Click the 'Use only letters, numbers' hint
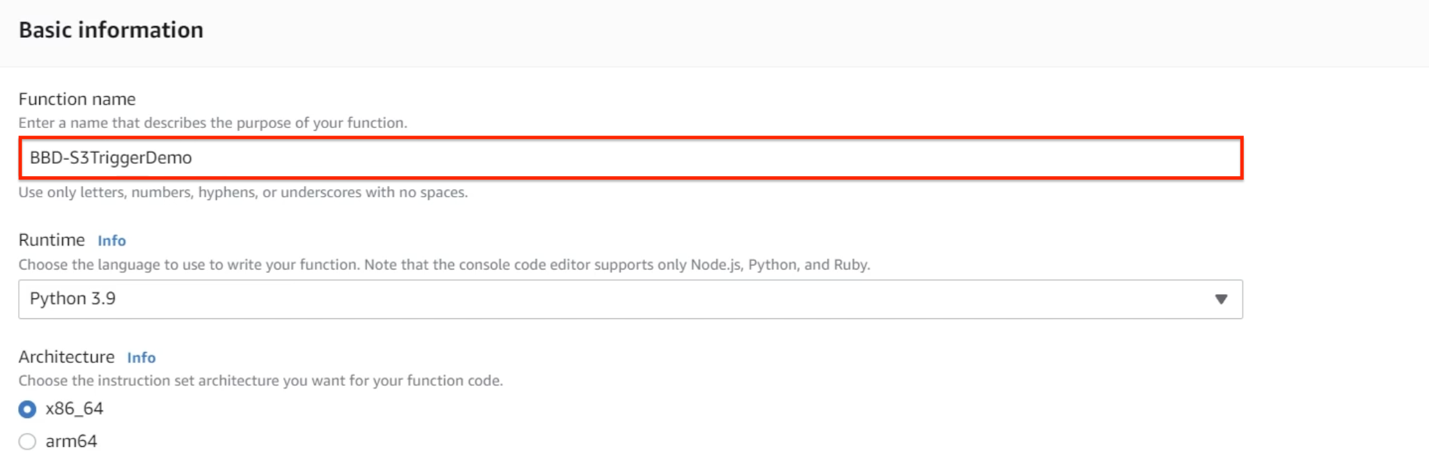1429x469 pixels. point(243,192)
